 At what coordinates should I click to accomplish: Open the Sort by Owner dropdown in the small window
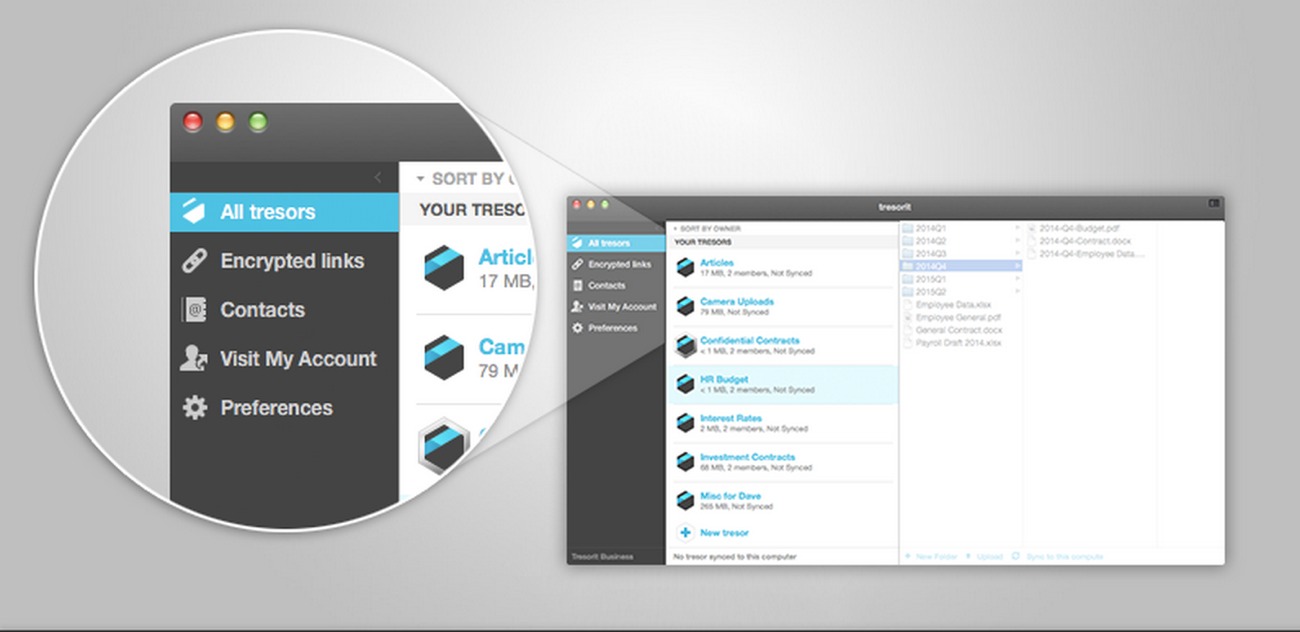[x=706, y=229]
